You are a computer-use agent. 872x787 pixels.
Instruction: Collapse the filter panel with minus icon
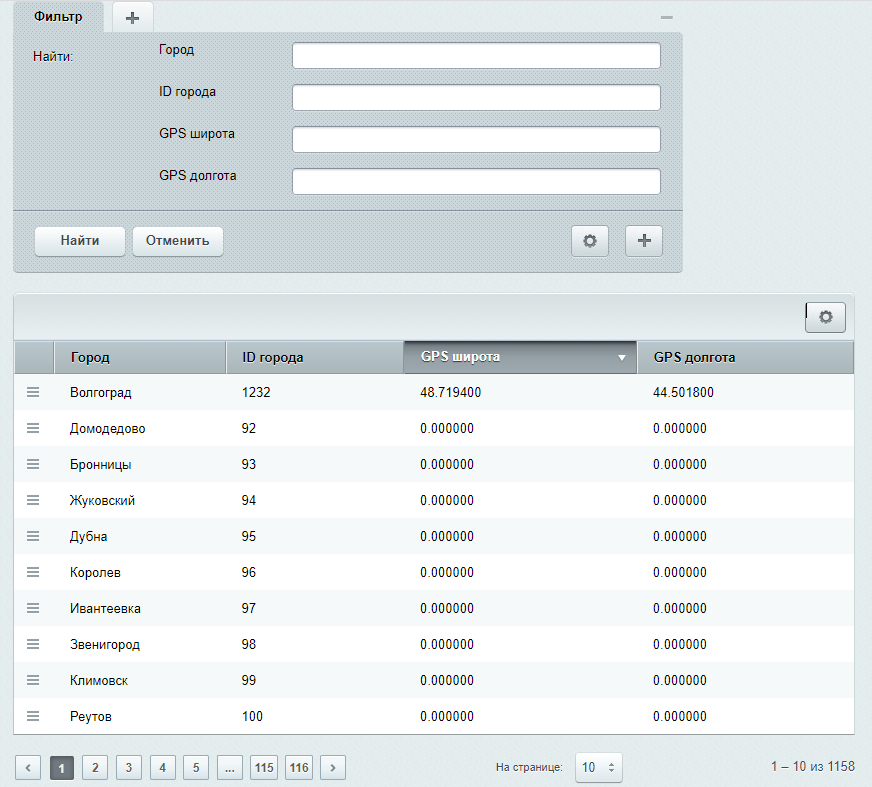[x=667, y=18]
